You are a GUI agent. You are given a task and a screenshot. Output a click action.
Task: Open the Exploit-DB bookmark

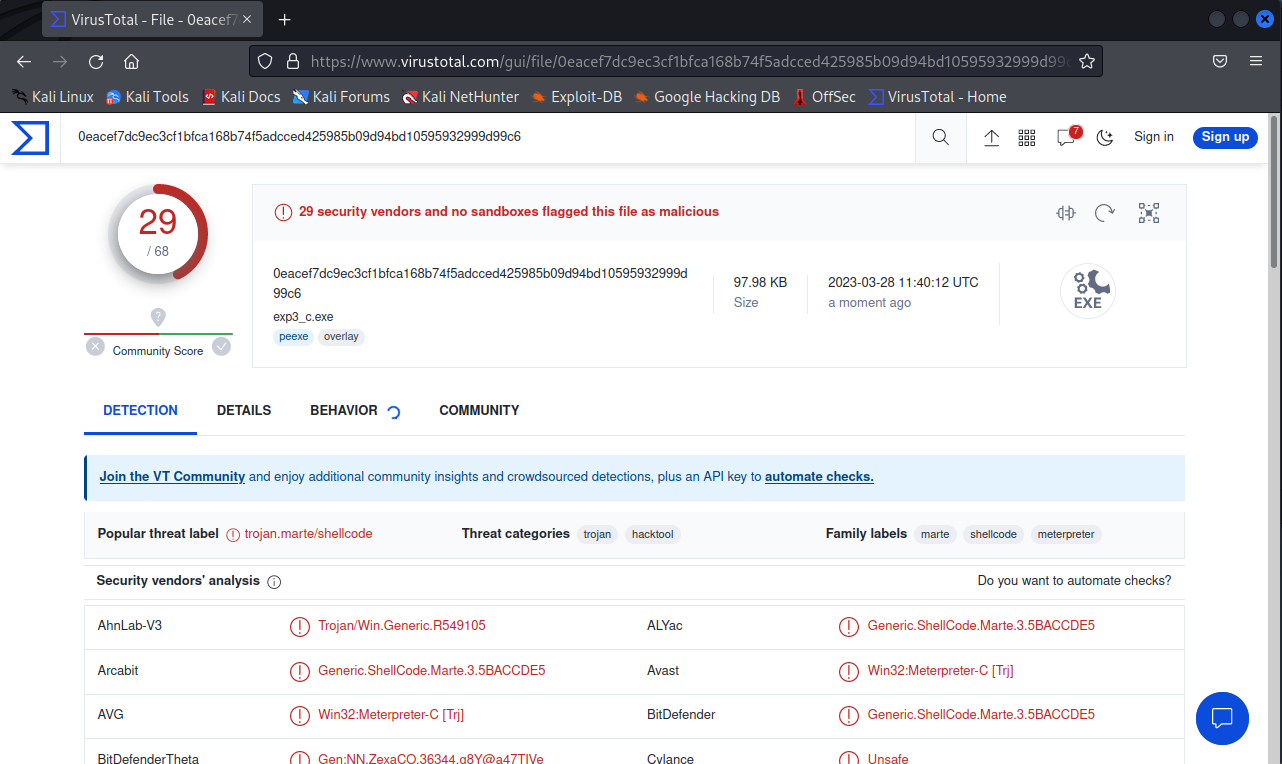click(x=577, y=97)
